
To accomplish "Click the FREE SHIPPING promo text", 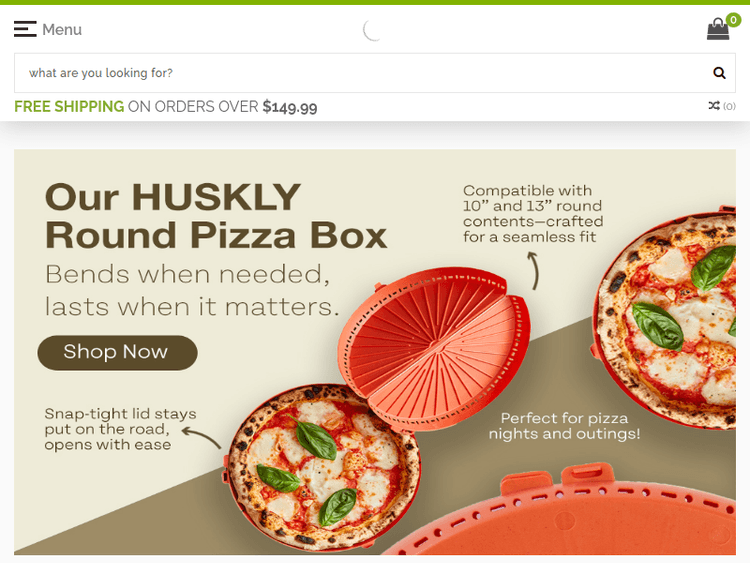I will pyautogui.click(x=69, y=106).
